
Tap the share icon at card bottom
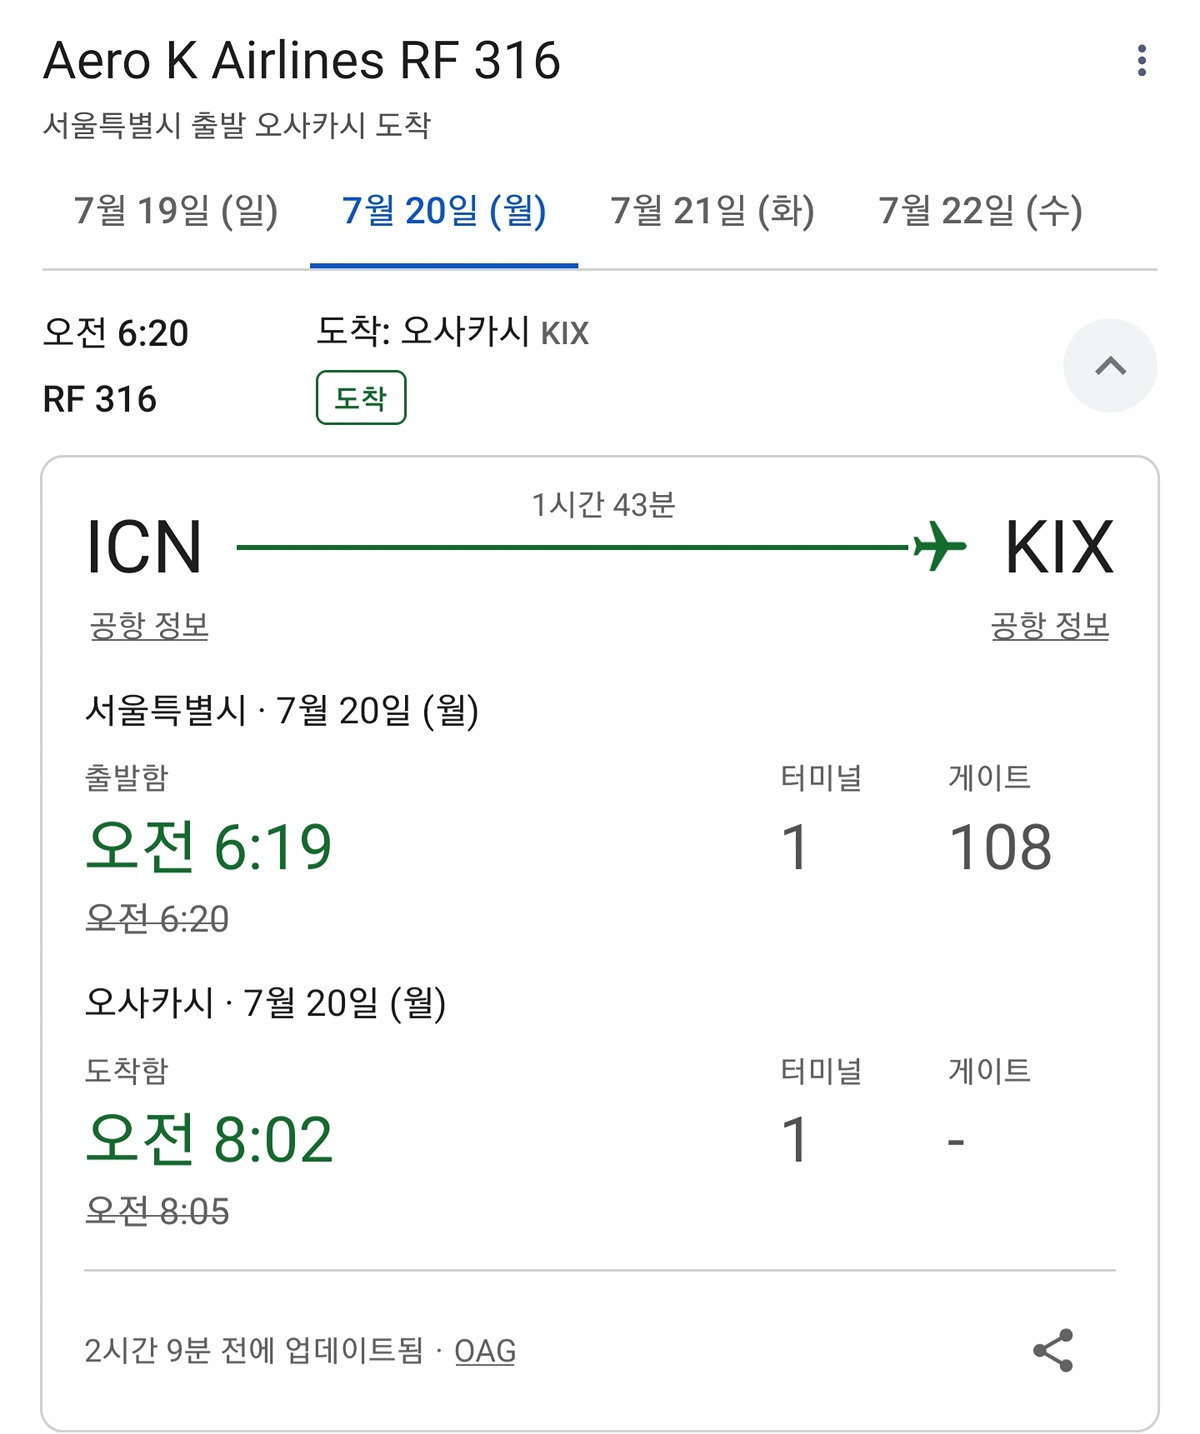[1053, 1350]
